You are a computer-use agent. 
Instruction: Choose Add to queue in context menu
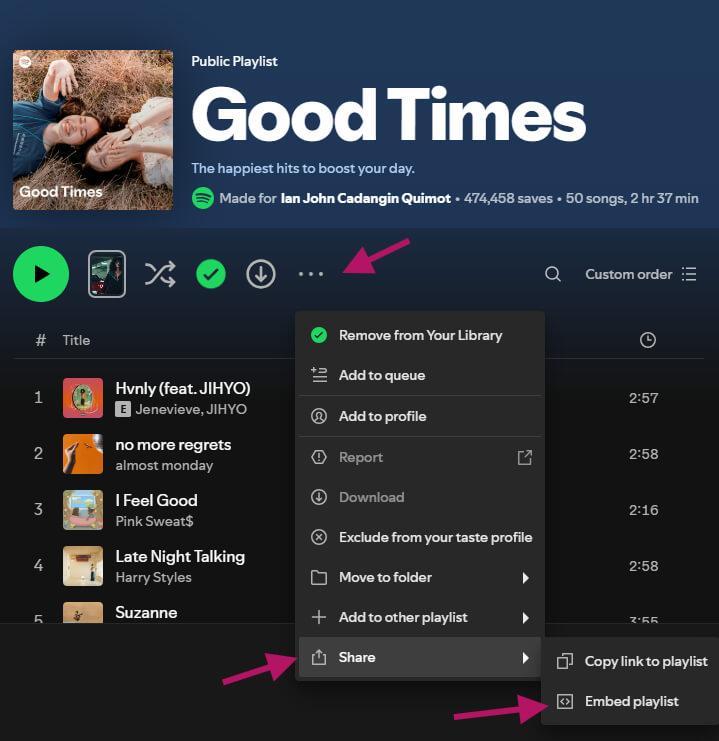pos(420,375)
